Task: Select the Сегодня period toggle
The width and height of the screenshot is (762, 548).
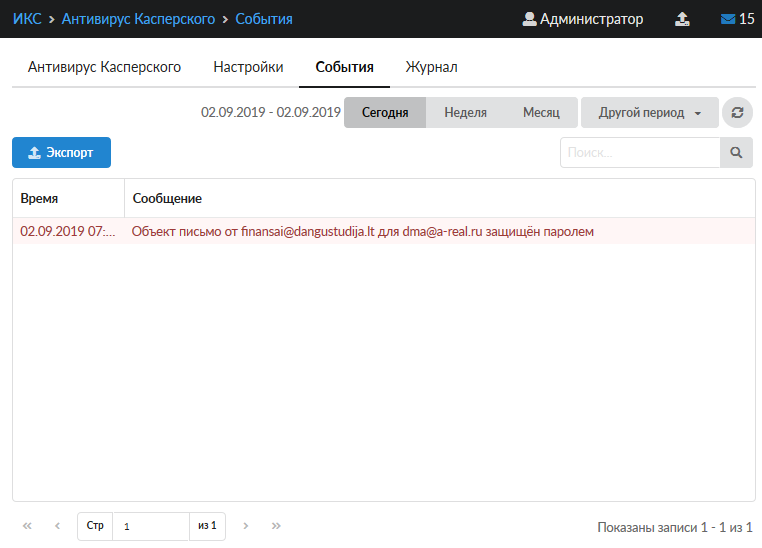Action: (385, 113)
